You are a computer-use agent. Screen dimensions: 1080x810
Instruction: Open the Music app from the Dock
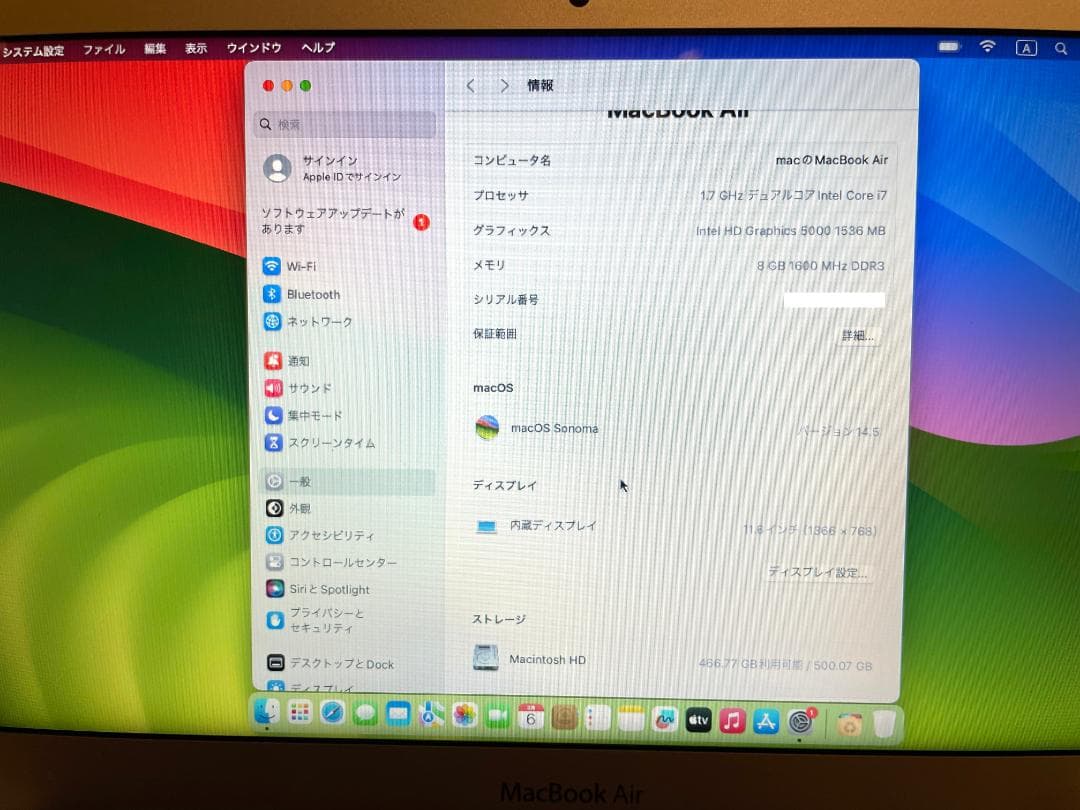(x=731, y=719)
